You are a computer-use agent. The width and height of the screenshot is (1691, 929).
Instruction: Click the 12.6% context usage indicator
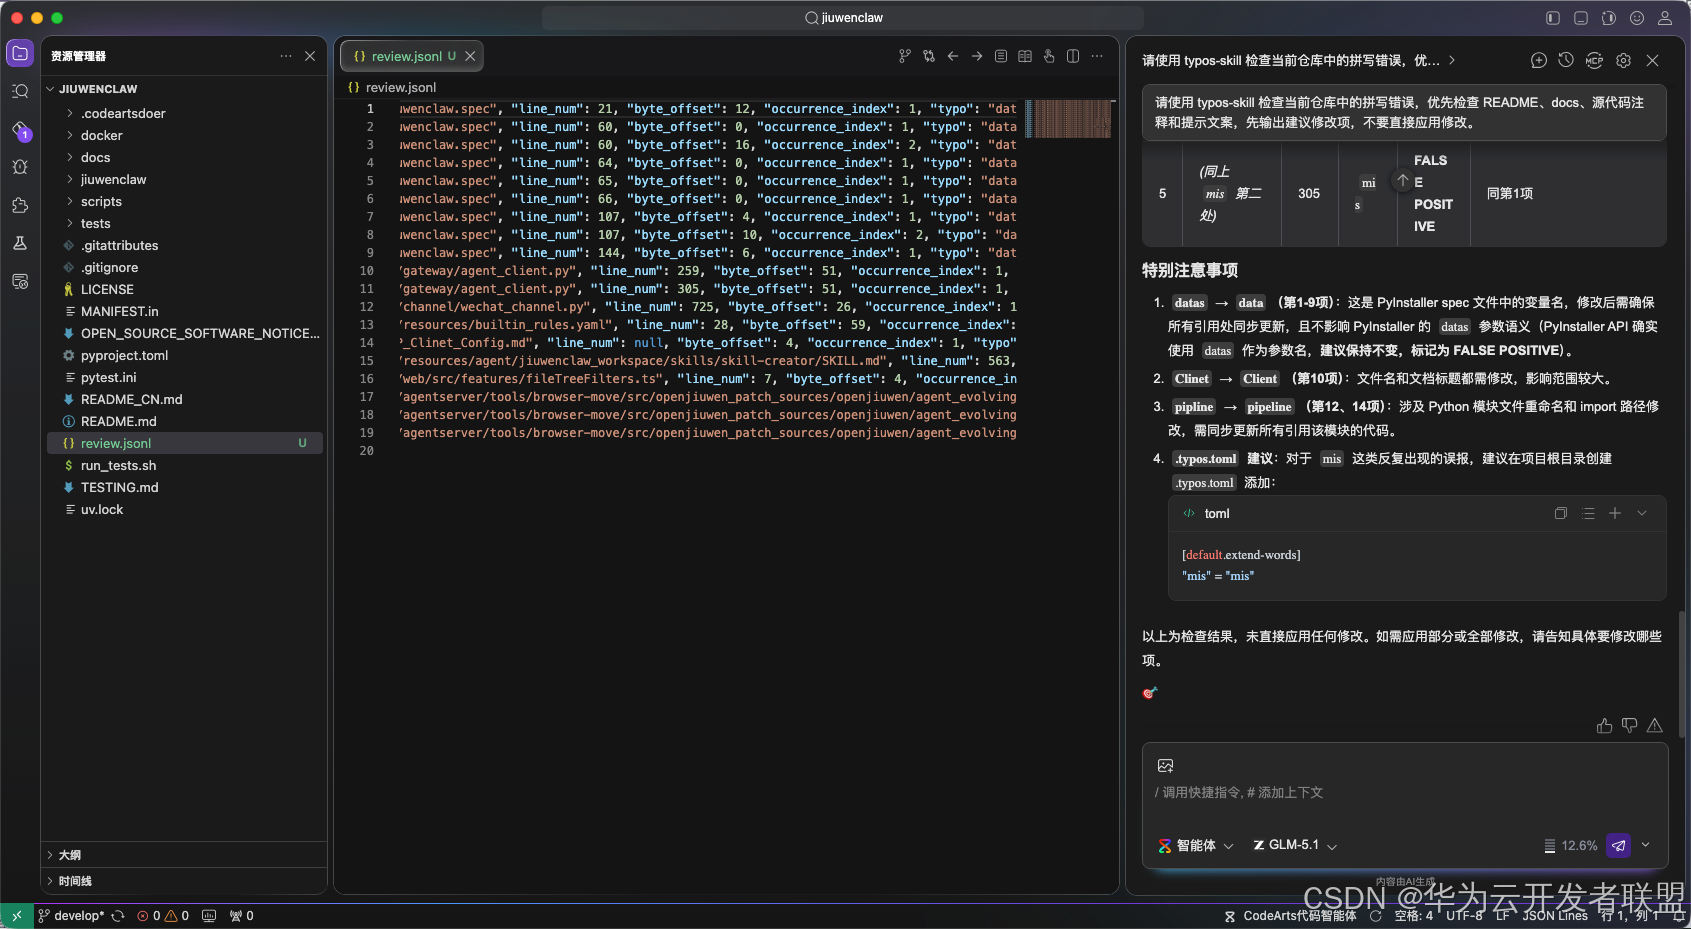1571,846
